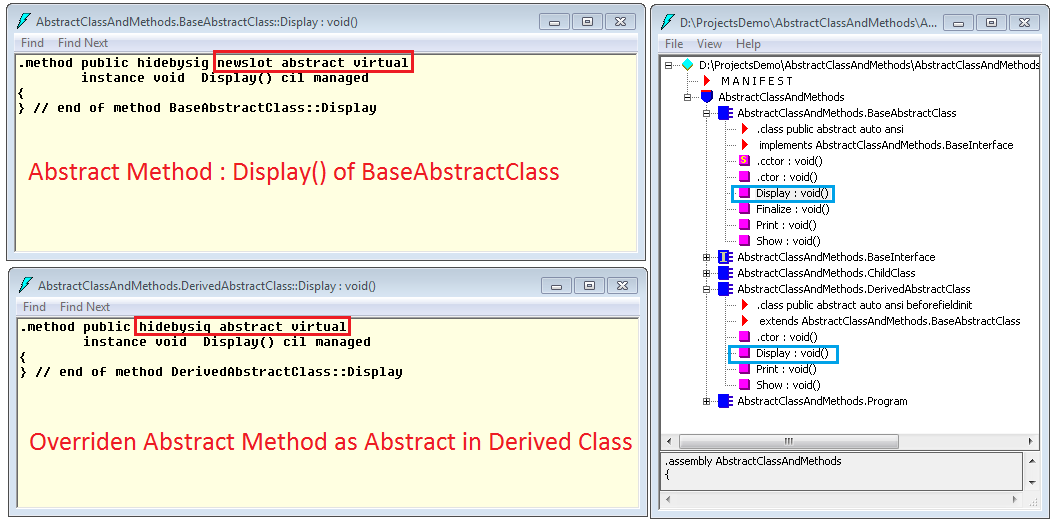
Task: Click red arrow beside 'beforefieldinit' class line
Action: coord(745,305)
